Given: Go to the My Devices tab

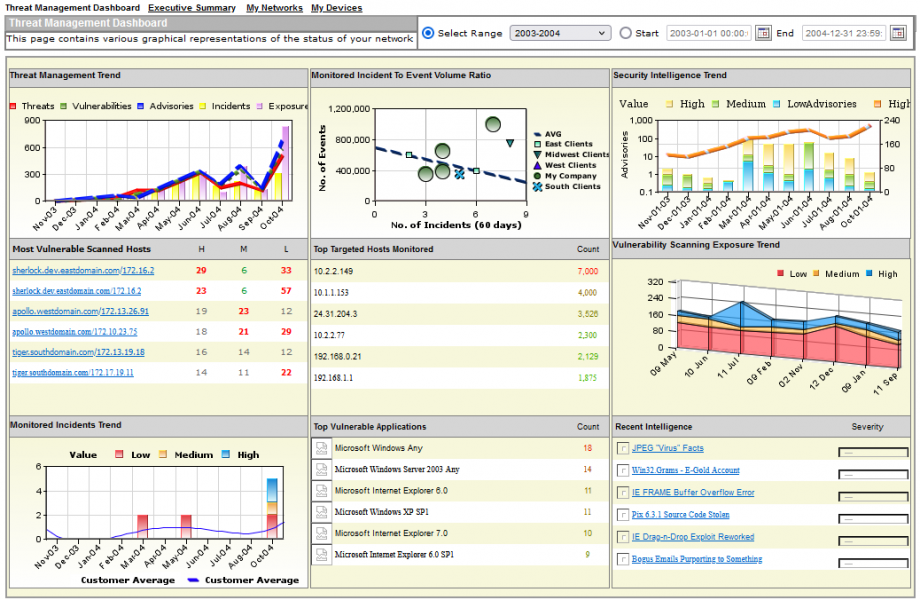Looking at the screenshot, I should pyautogui.click(x=337, y=8).
